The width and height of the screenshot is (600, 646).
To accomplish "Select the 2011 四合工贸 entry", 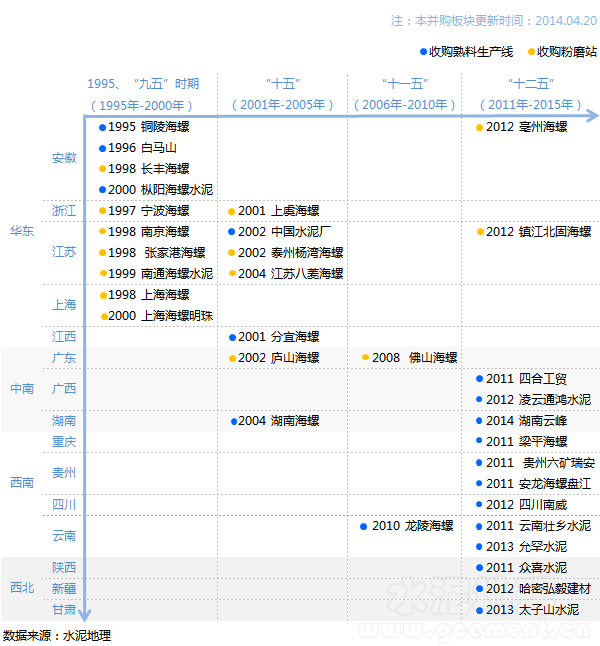I will 522,379.
